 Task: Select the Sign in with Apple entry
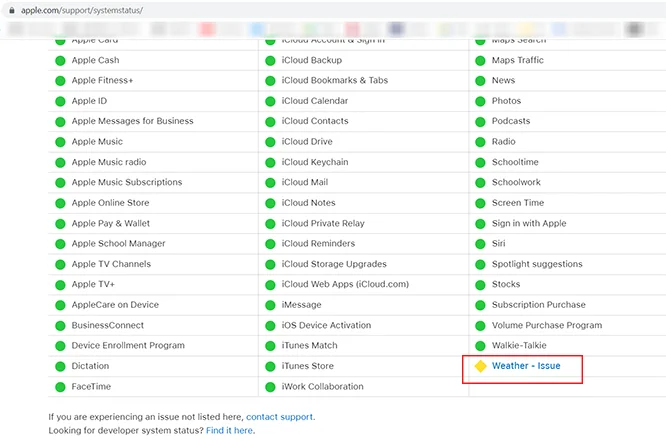[x=529, y=223]
